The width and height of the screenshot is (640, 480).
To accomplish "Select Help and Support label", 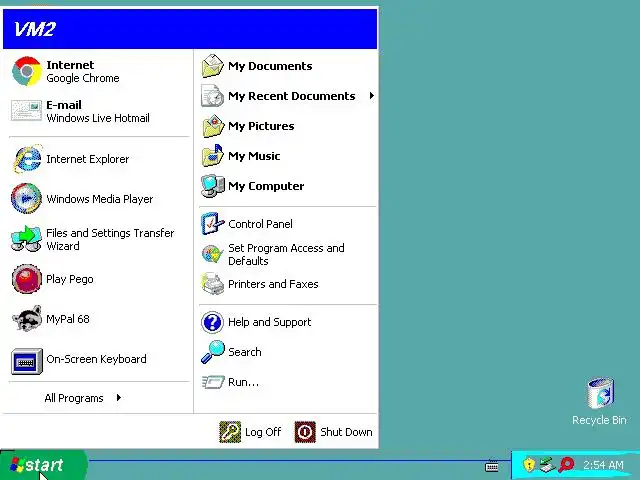I will click(x=269, y=322).
